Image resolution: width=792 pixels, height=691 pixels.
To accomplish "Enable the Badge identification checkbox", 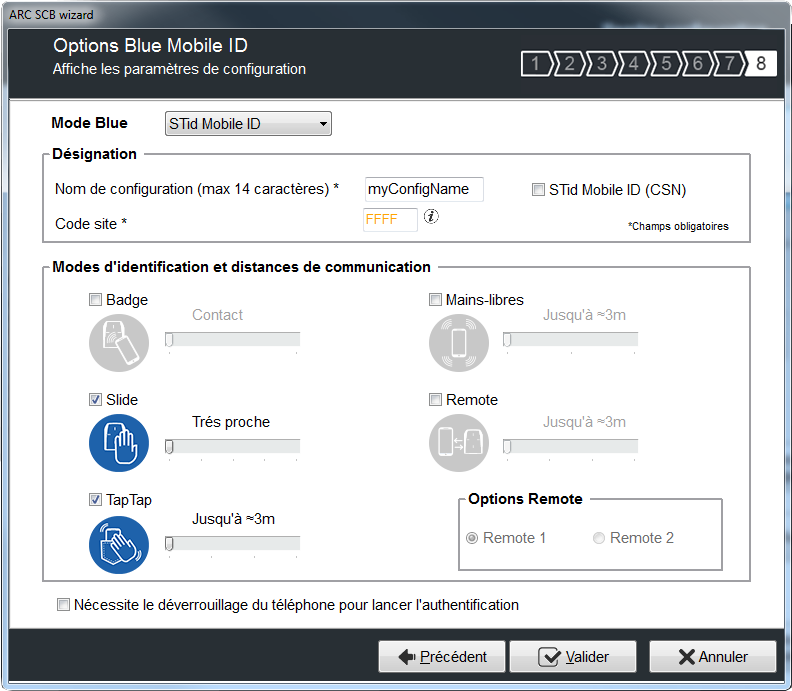I will coord(96,300).
